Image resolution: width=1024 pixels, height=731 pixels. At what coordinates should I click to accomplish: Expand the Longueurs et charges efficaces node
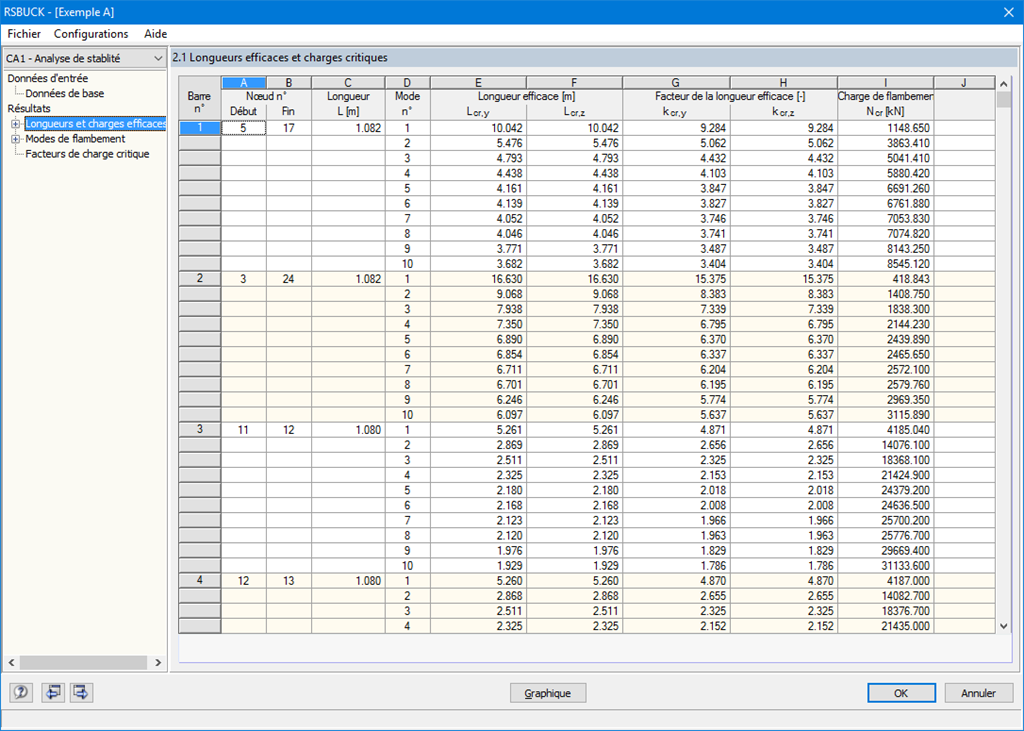[15, 123]
